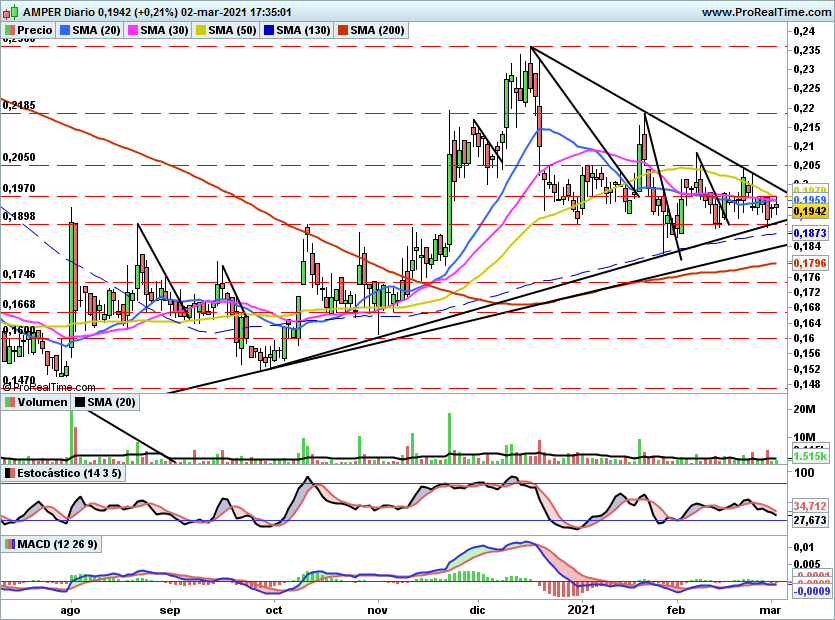Click the SMA 130 value tag 0,1873
The width and height of the screenshot is (835, 620).
(x=810, y=233)
